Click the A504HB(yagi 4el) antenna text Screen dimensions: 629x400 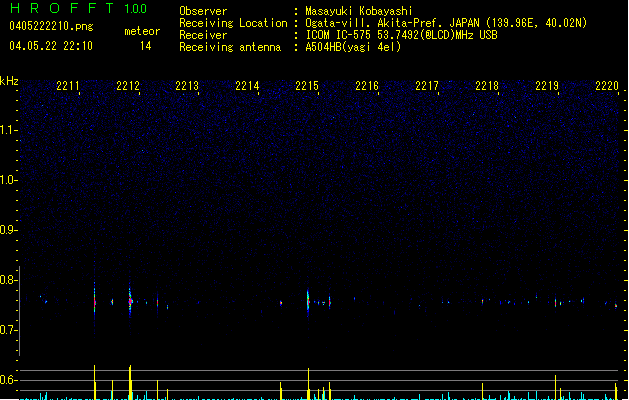[353, 47]
